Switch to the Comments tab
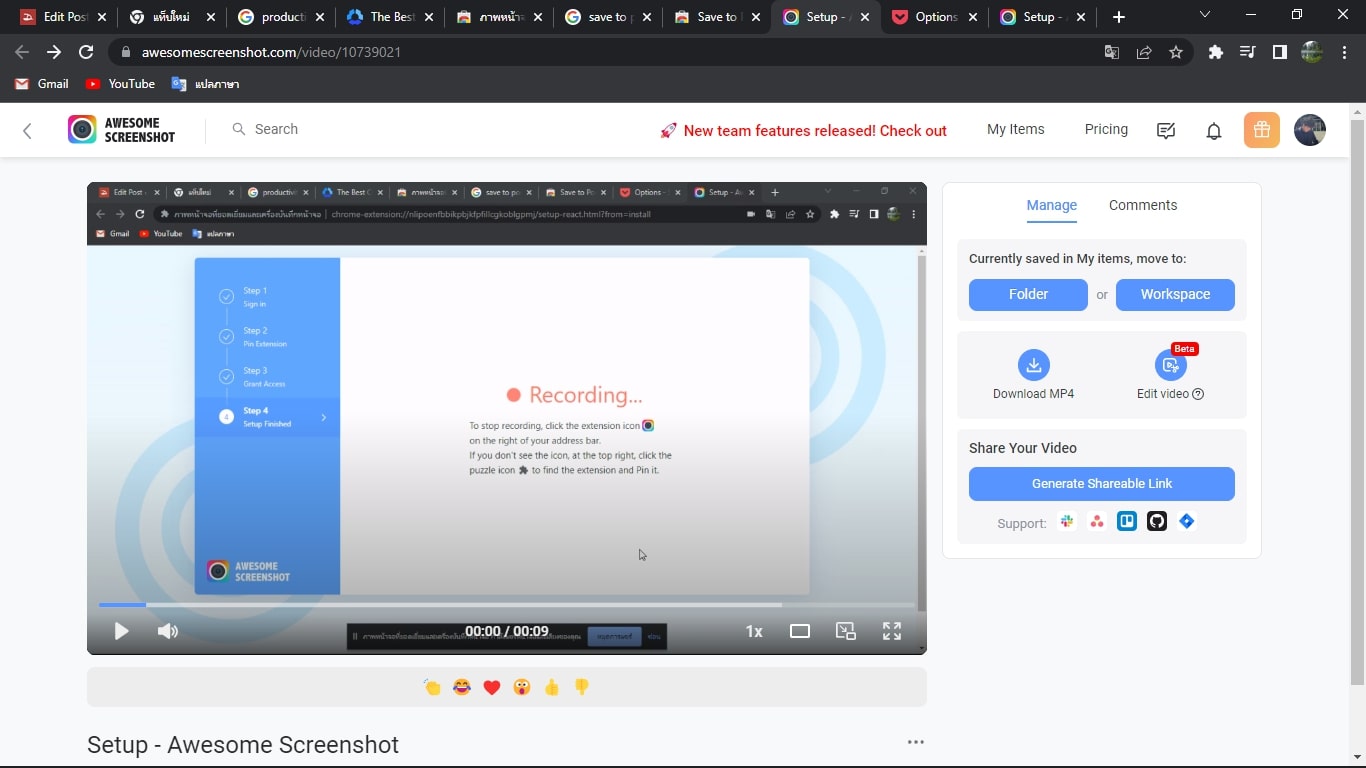Viewport: 1366px width, 768px height. 1142,205
